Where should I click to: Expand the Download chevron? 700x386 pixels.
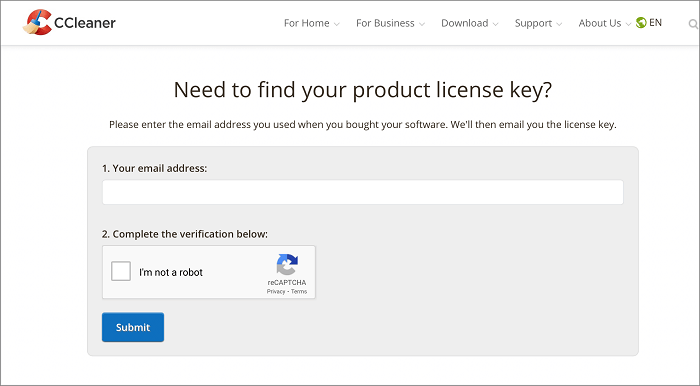coord(496,24)
